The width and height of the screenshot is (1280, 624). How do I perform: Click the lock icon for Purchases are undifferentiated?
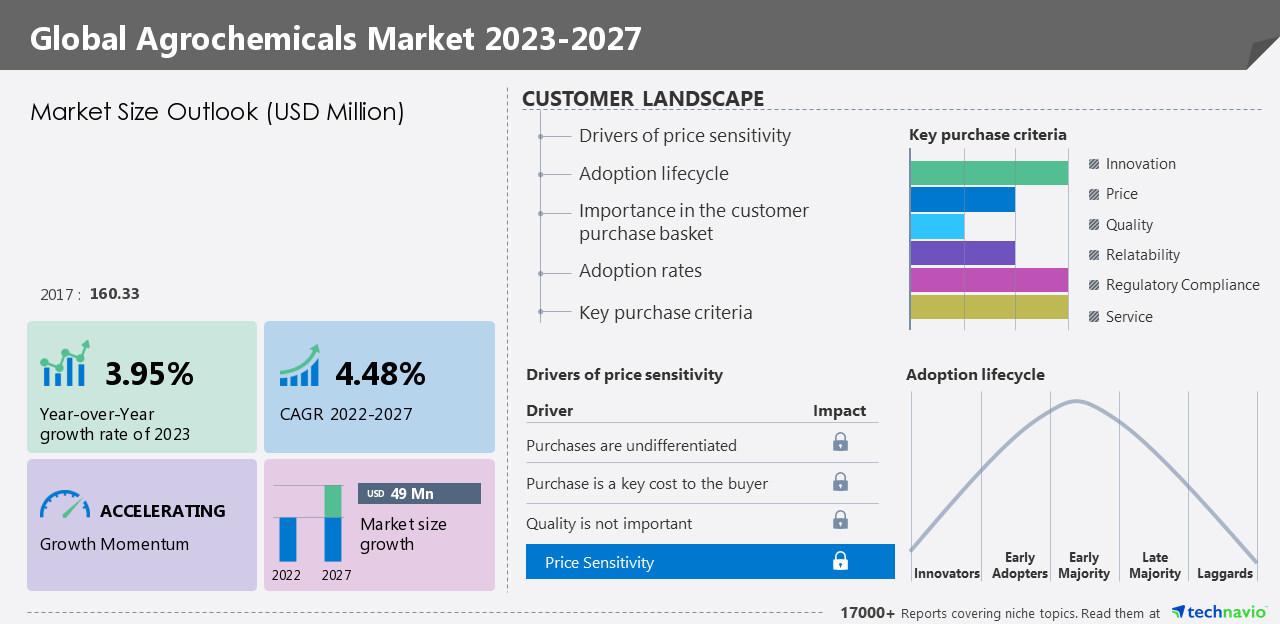tap(840, 442)
